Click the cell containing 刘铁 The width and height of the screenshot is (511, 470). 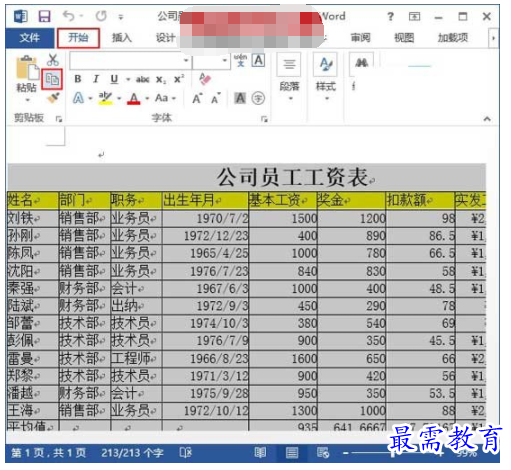(x=33, y=219)
